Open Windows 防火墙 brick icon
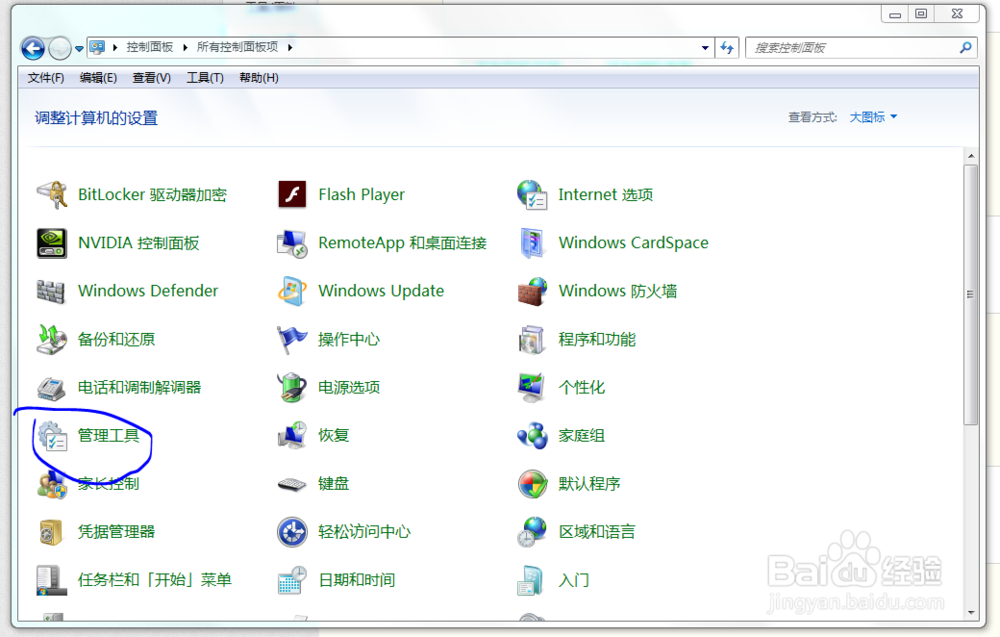The width and height of the screenshot is (1000, 637). coord(532,291)
